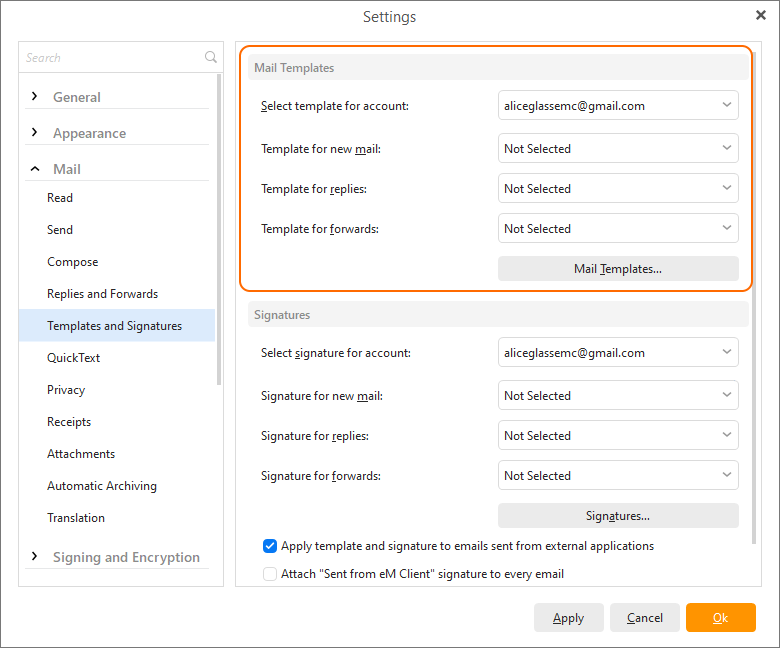The width and height of the screenshot is (780, 648).
Task: Click the Signatures... button
Action: [618, 516]
